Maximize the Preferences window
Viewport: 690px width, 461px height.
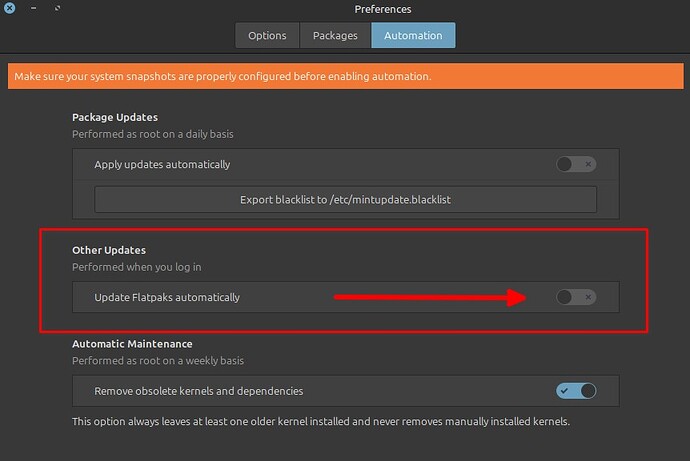point(57,9)
